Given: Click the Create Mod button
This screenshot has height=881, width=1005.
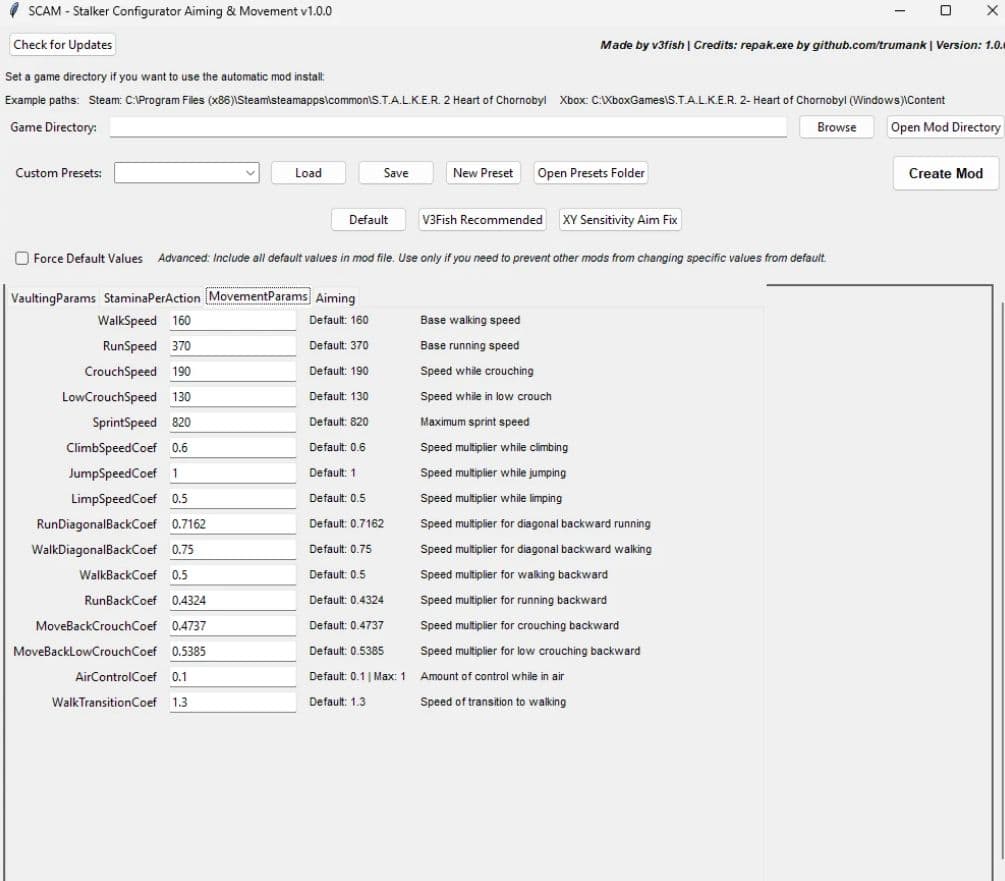Looking at the screenshot, I should pyautogui.click(x=945, y=173).
